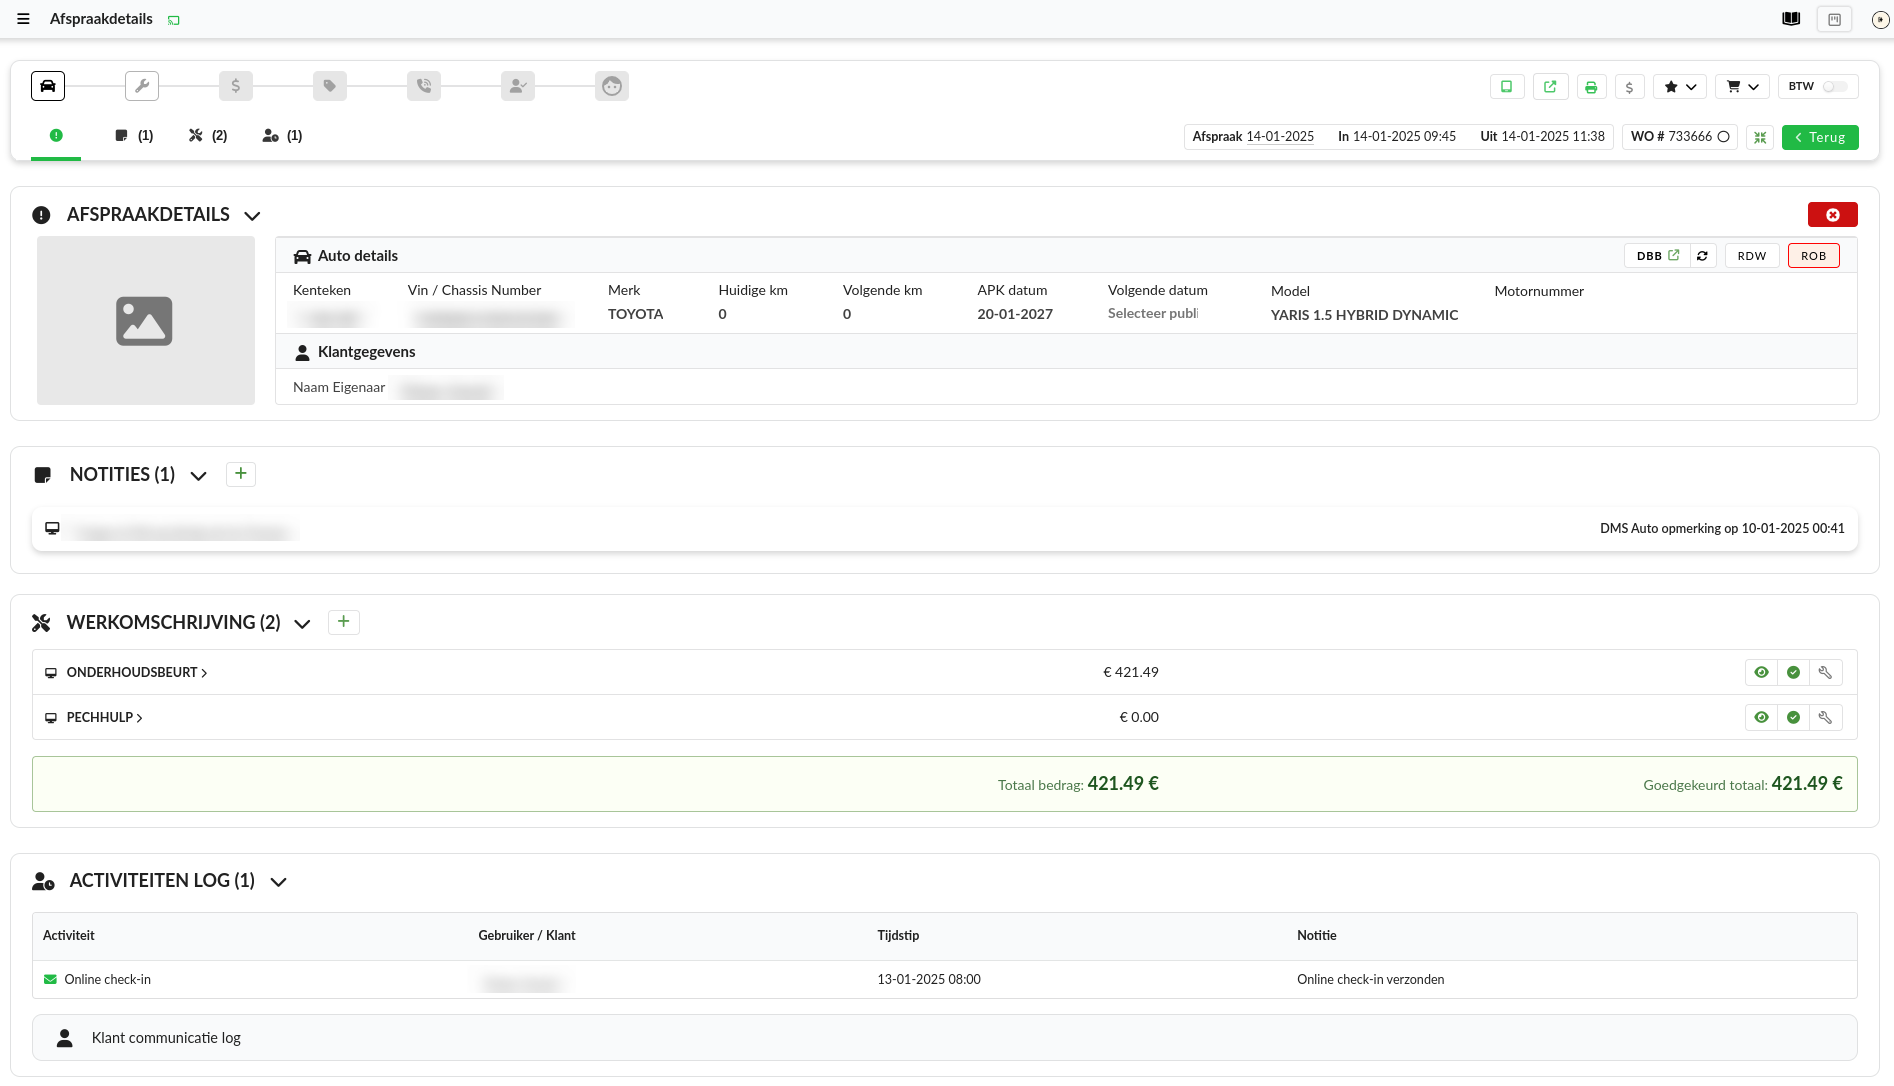Toggle the BTW switch

(x=1834, y=87)
